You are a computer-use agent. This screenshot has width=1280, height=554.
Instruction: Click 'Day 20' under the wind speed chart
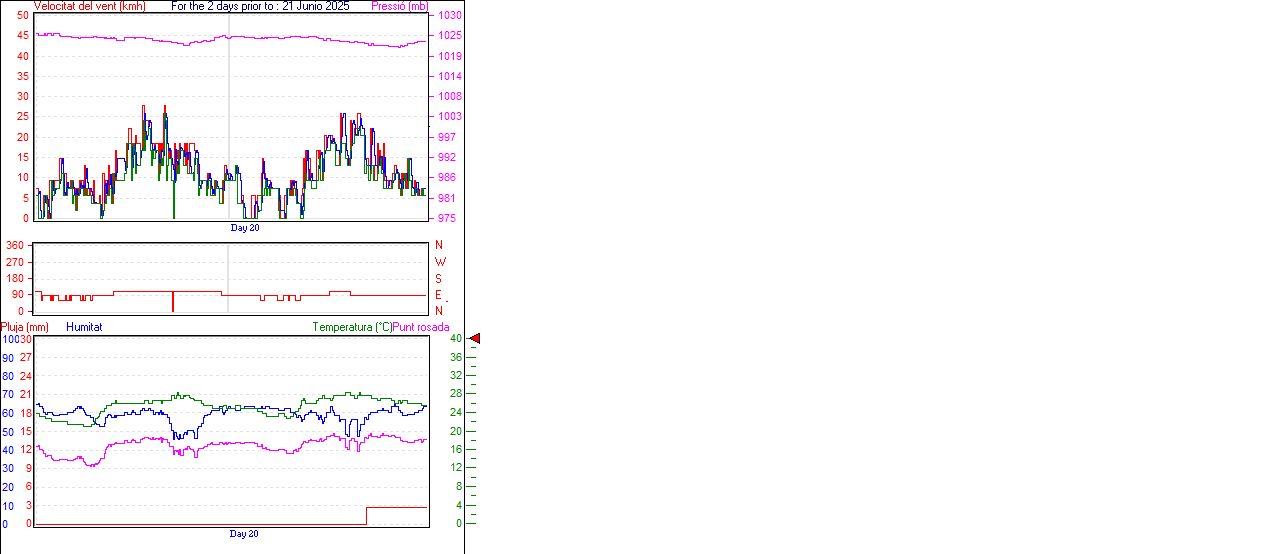coord(245,228)
